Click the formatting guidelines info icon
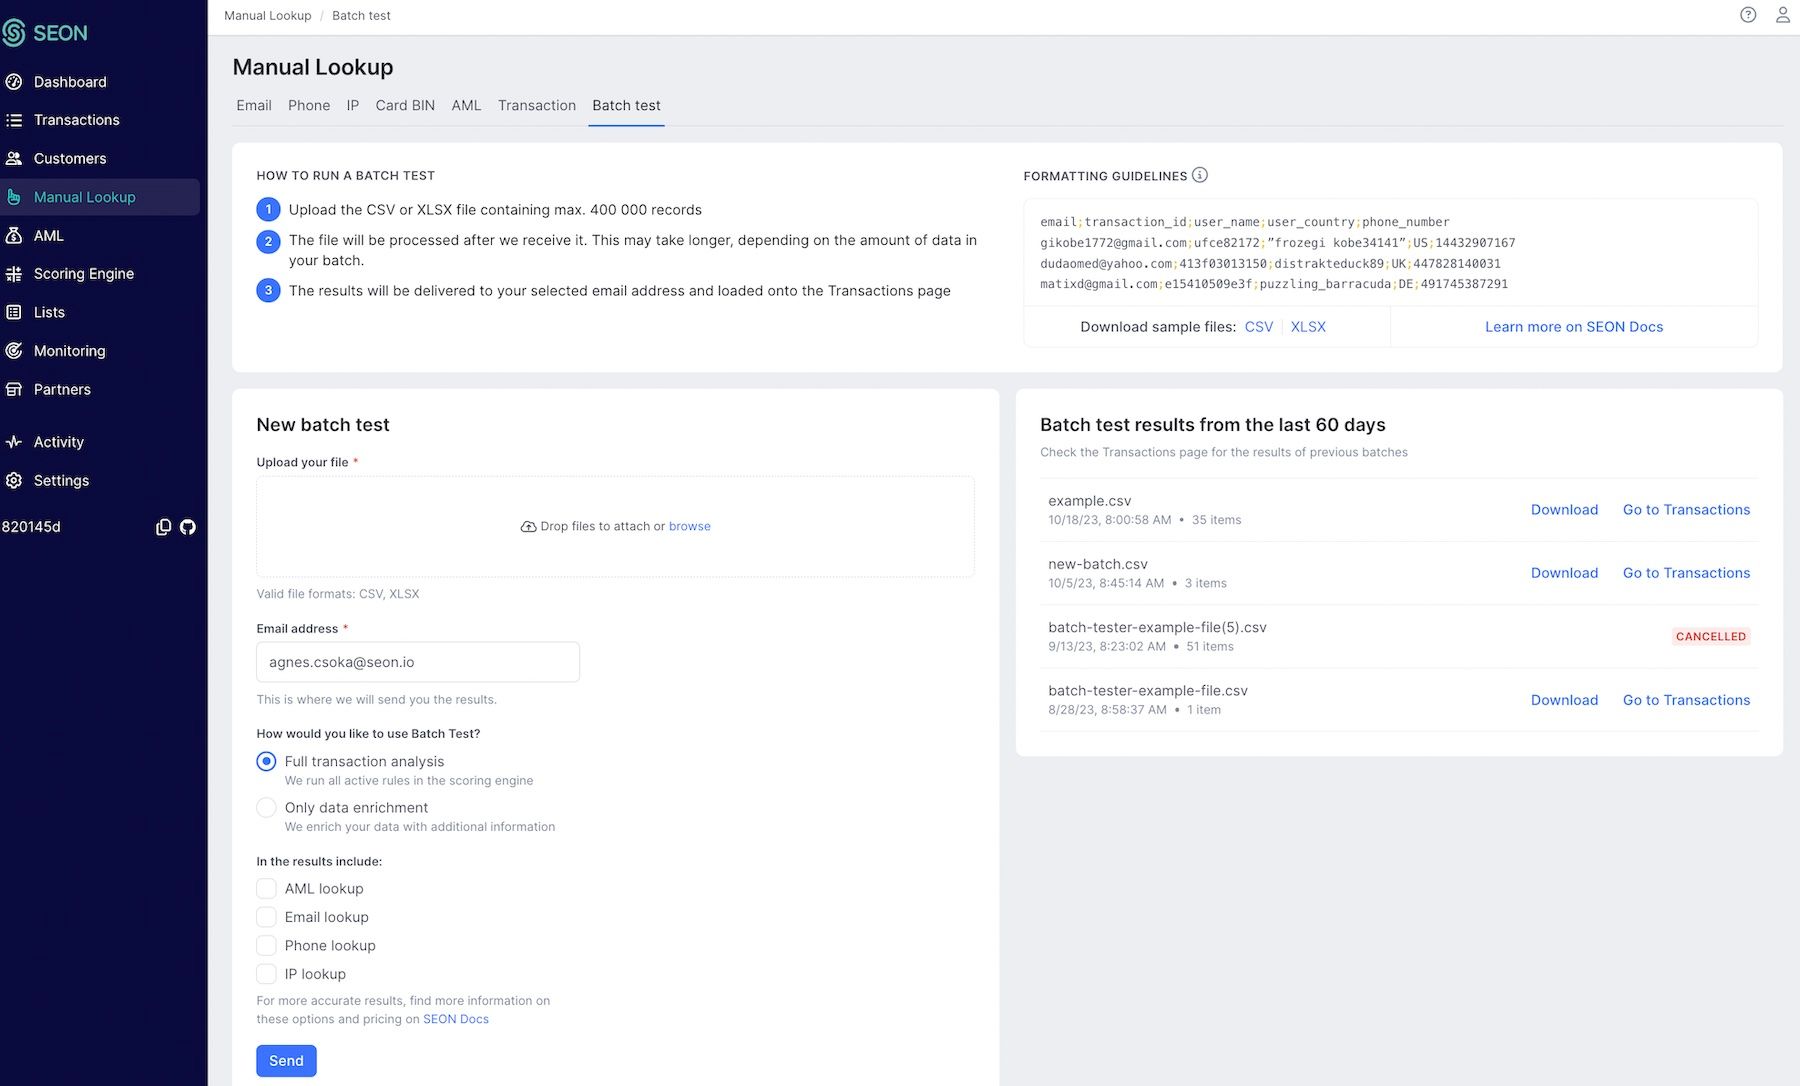 1200,175
